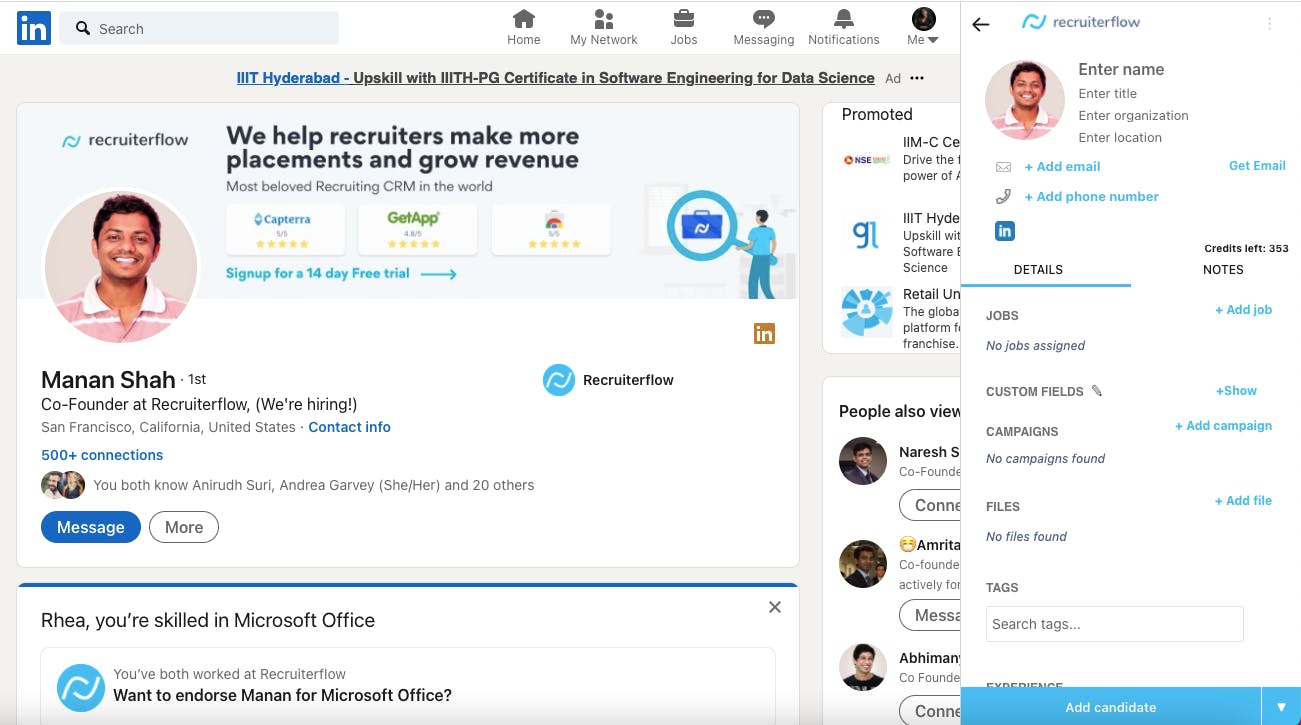Click the Retail promoted ad logo
Screen dimensions: 1301x725
point(866,312)
